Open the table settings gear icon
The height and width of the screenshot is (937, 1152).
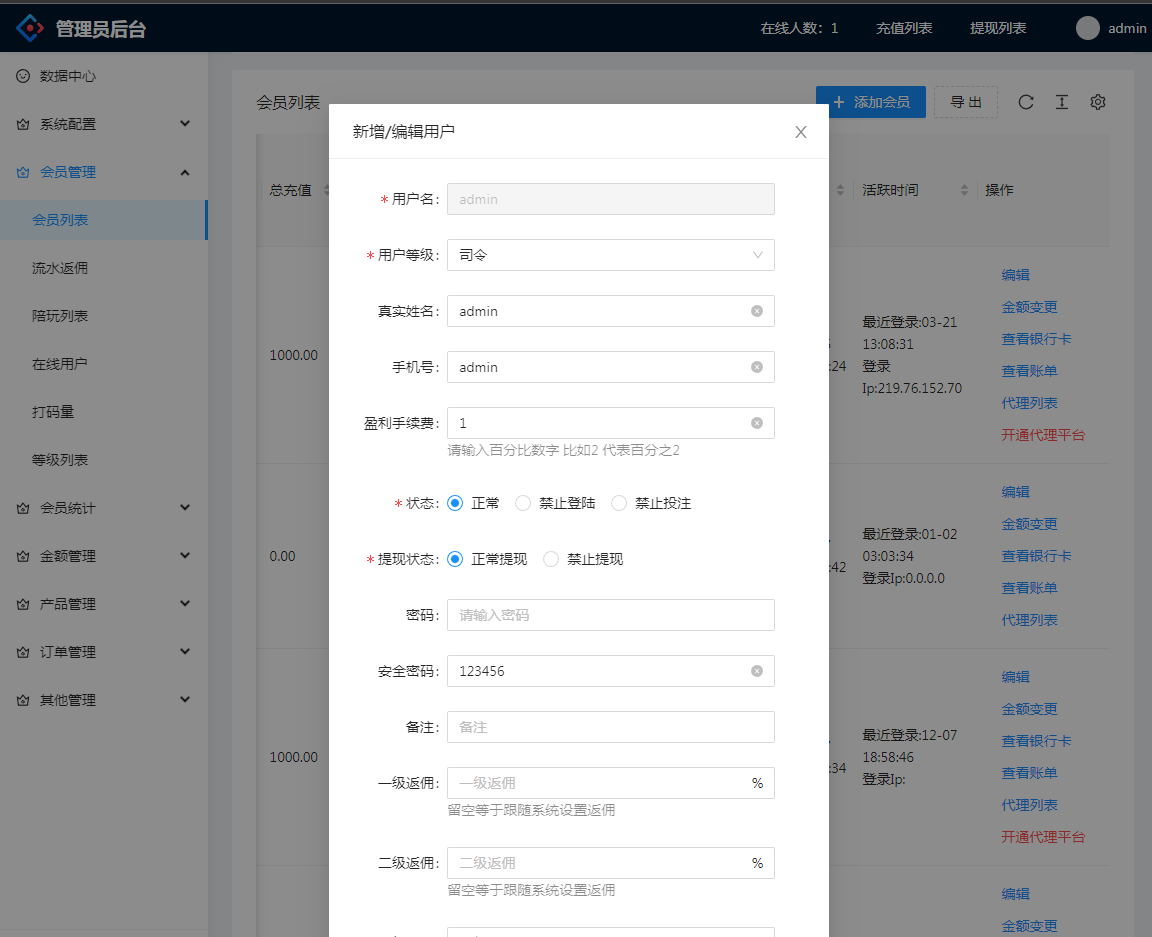pos(1097,102)
